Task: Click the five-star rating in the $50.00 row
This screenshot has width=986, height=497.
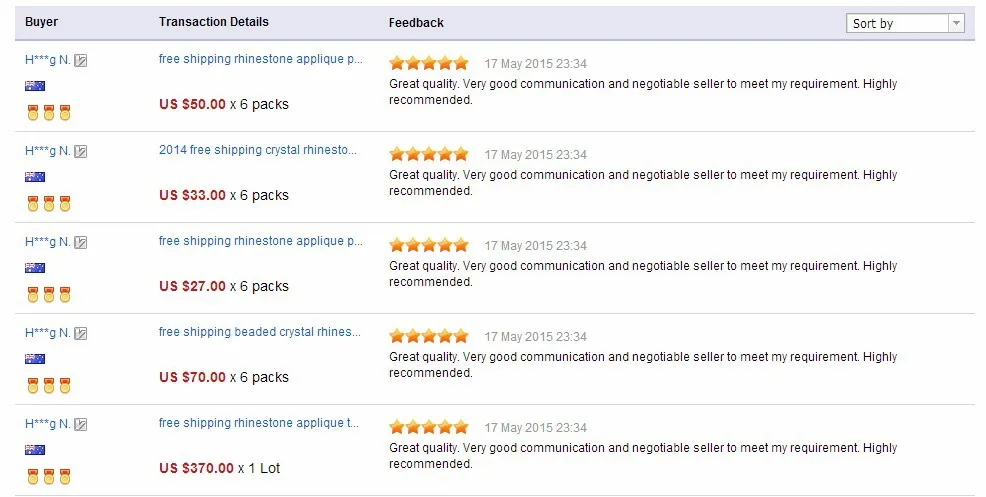Action: 429,63
